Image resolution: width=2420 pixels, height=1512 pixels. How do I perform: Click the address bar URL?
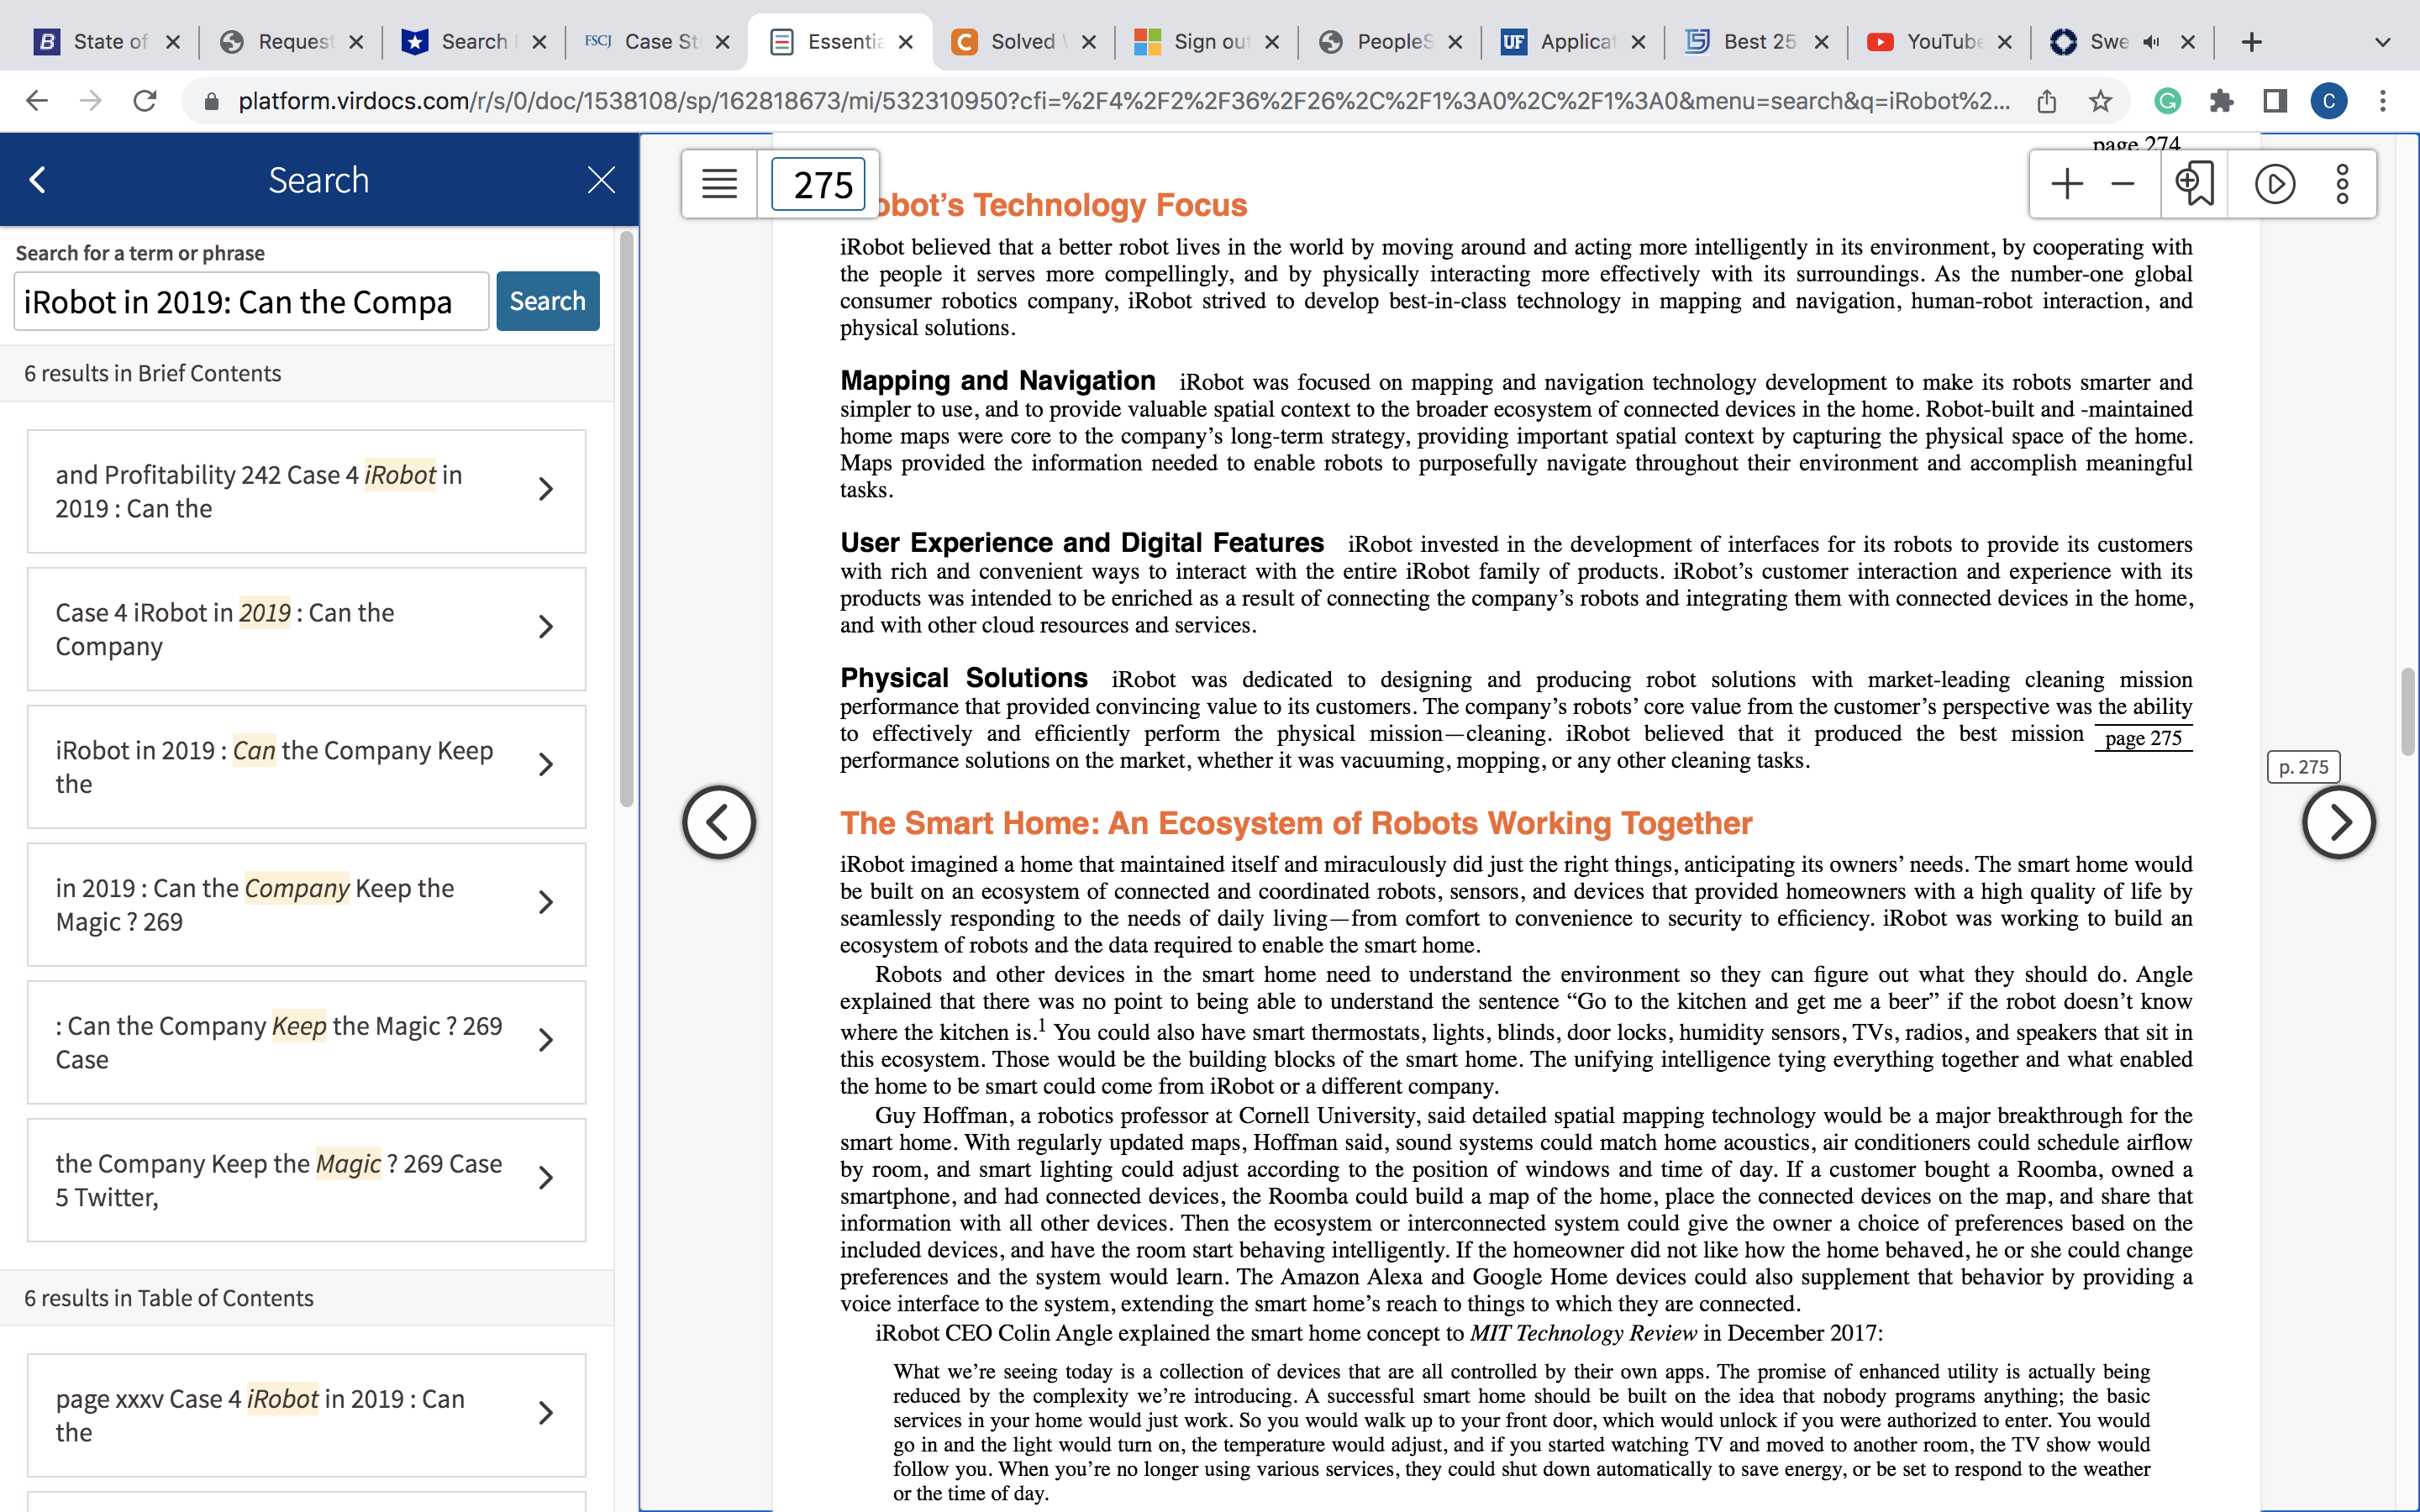pyautogui.click(x=1123, y=101)
